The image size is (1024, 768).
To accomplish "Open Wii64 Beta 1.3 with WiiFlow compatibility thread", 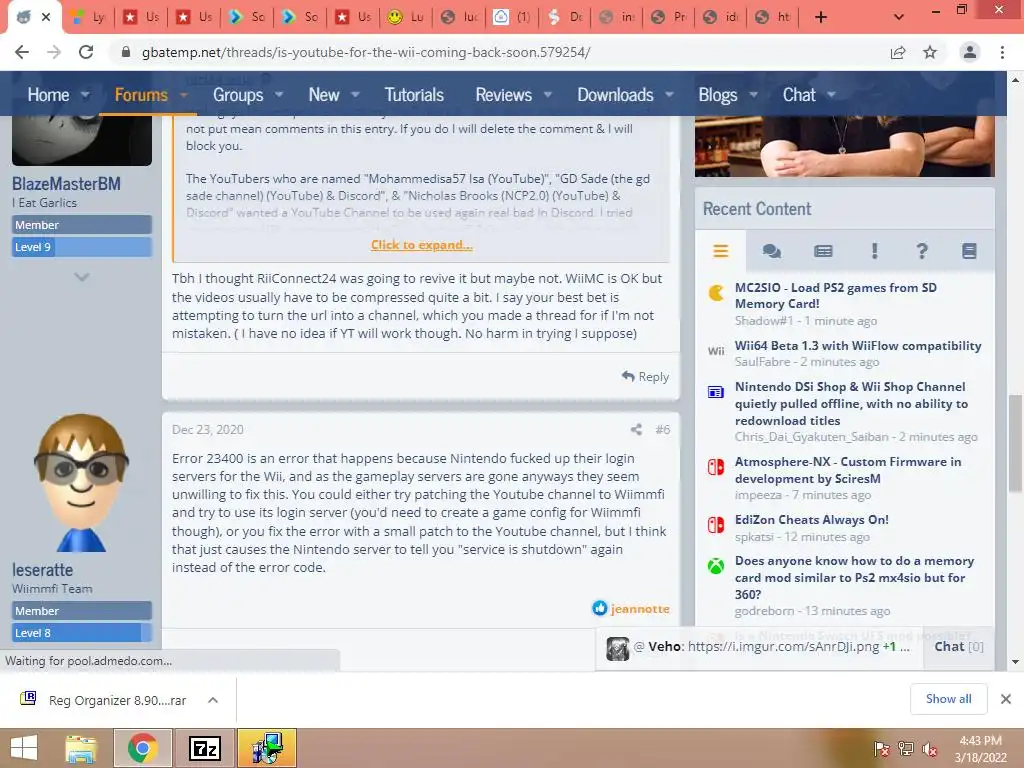I will (x=857, y=345).
